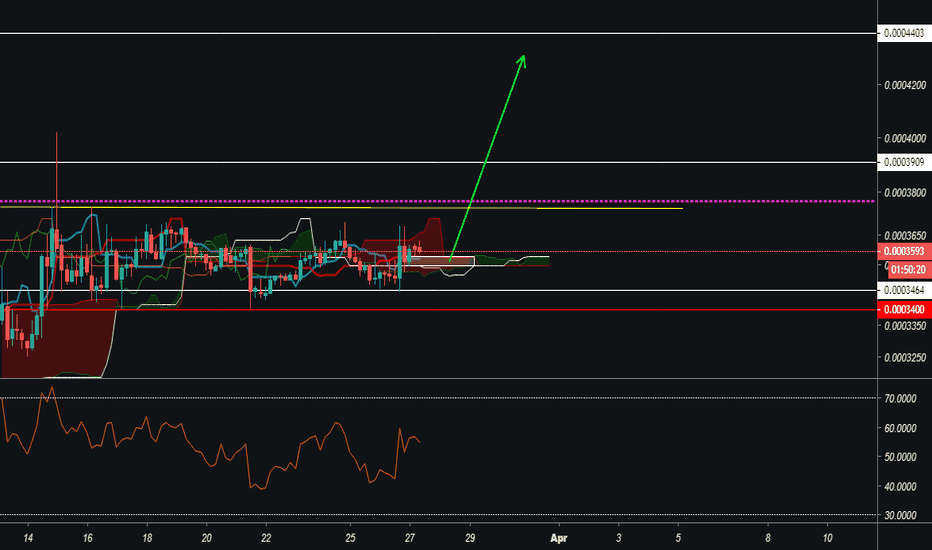Click the RSI 70.0000 scale label

tap(900, 399)
